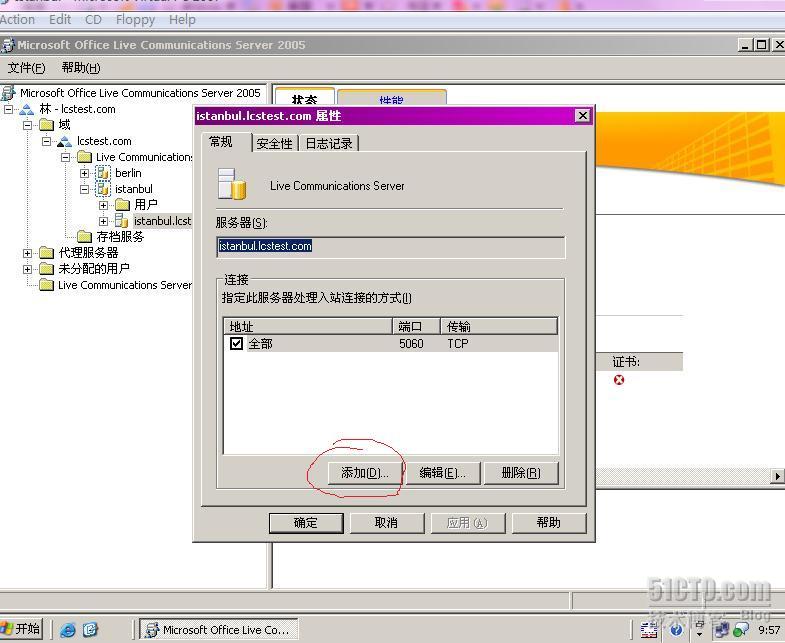Toggle the 全部 address checkbox
The height and width of the screenshot is (643, 785).
tap(236, 344)
